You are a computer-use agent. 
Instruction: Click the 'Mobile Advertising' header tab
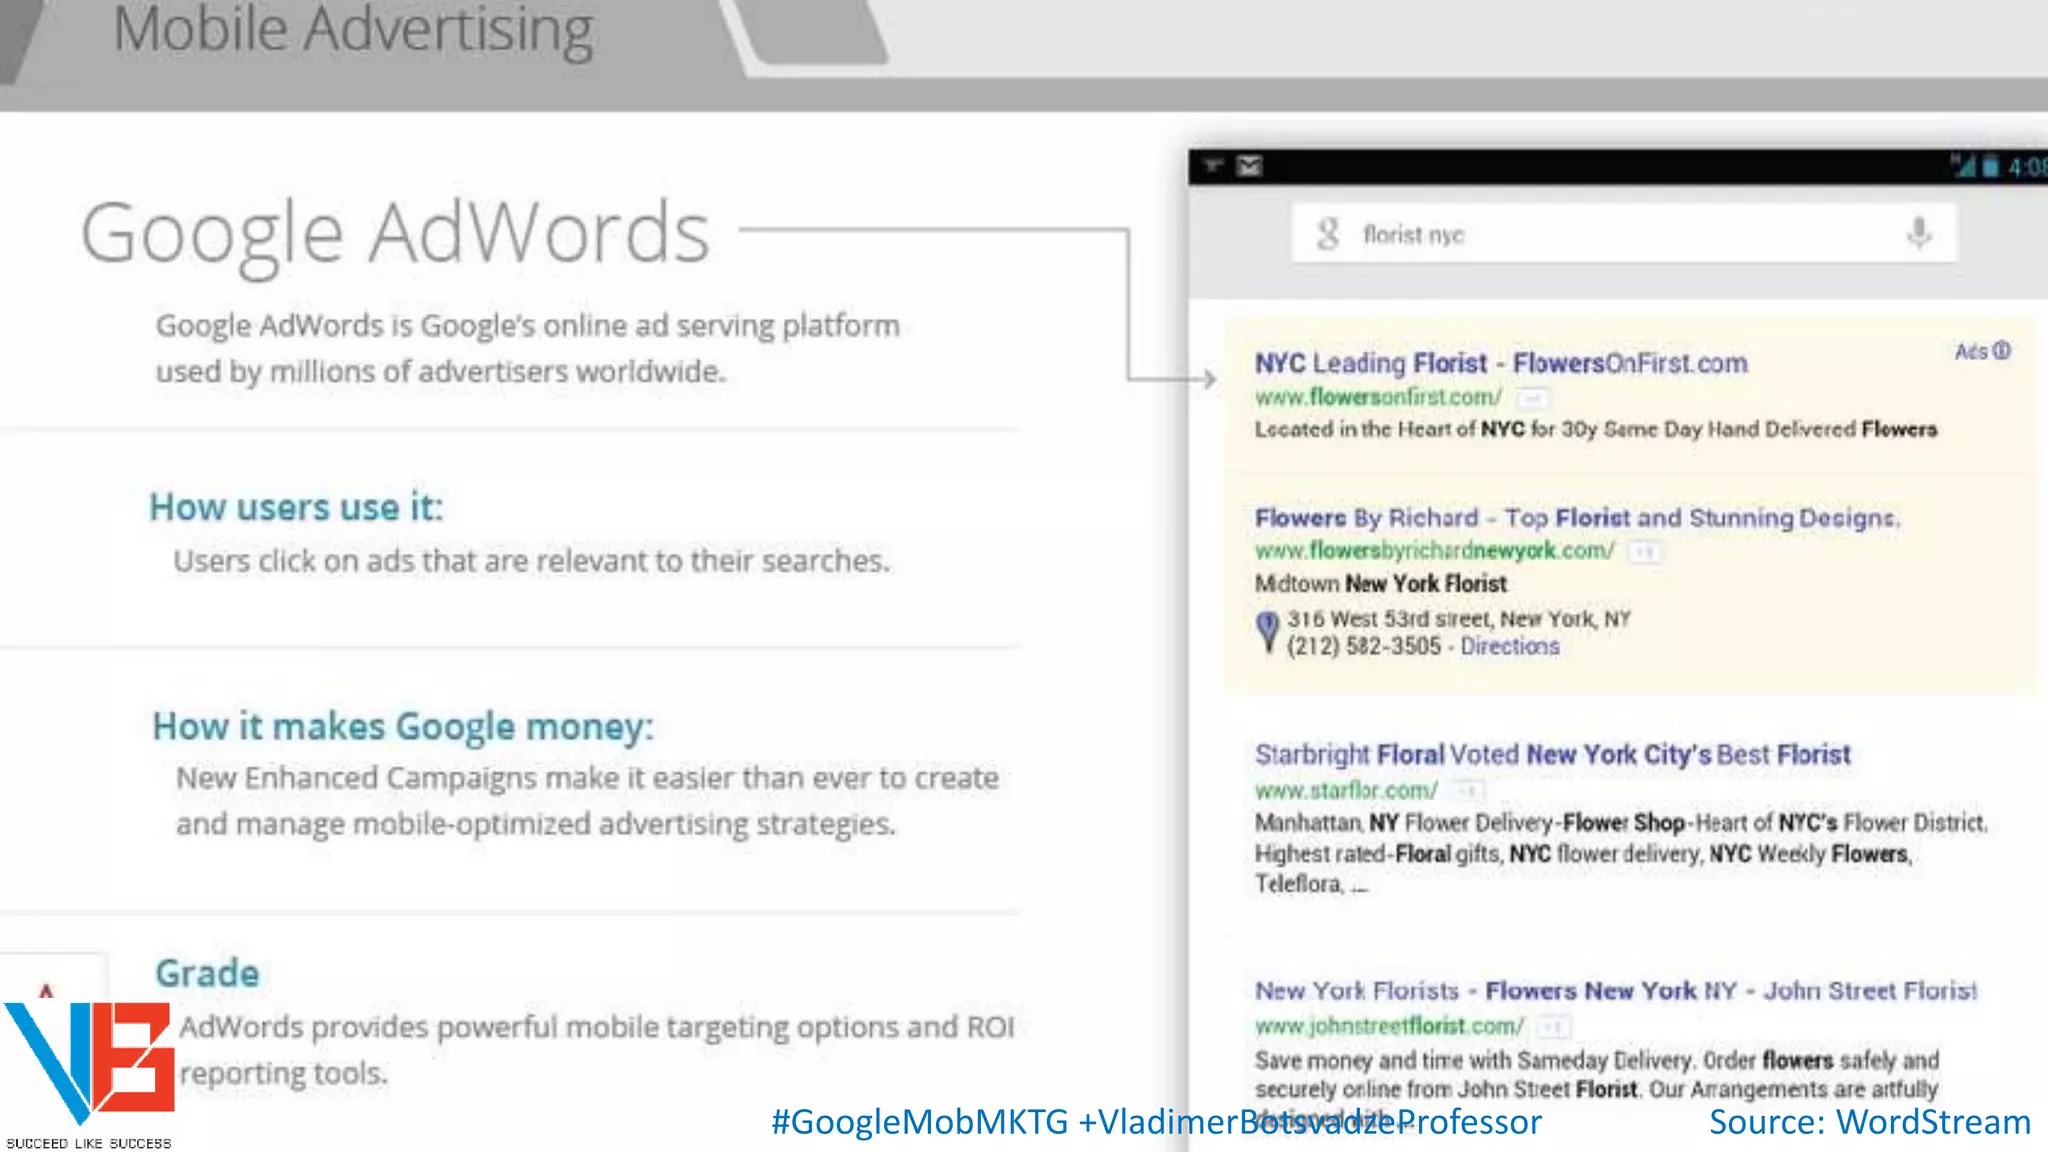[x=353, y=30]
